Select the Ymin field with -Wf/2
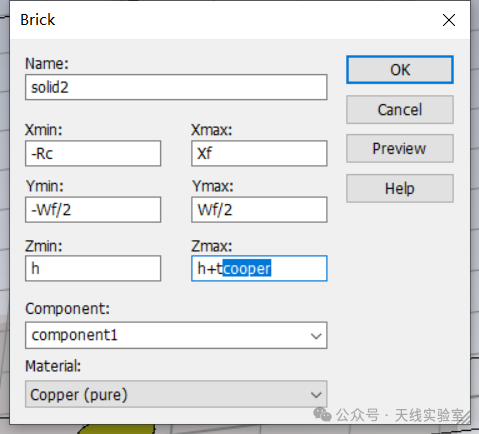The width and height of the screenshot is (479, 434). [93, 210]
